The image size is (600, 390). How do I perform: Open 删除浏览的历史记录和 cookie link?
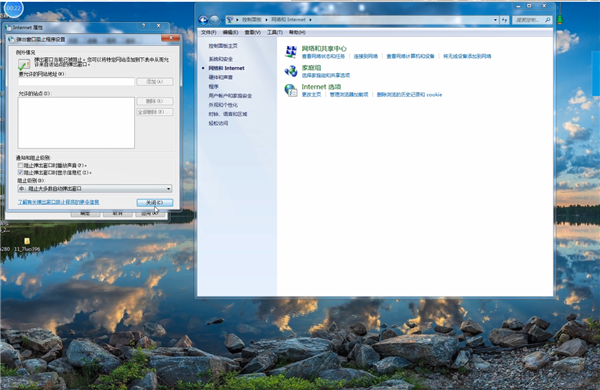pyautogui.click(x=409, y=95)
